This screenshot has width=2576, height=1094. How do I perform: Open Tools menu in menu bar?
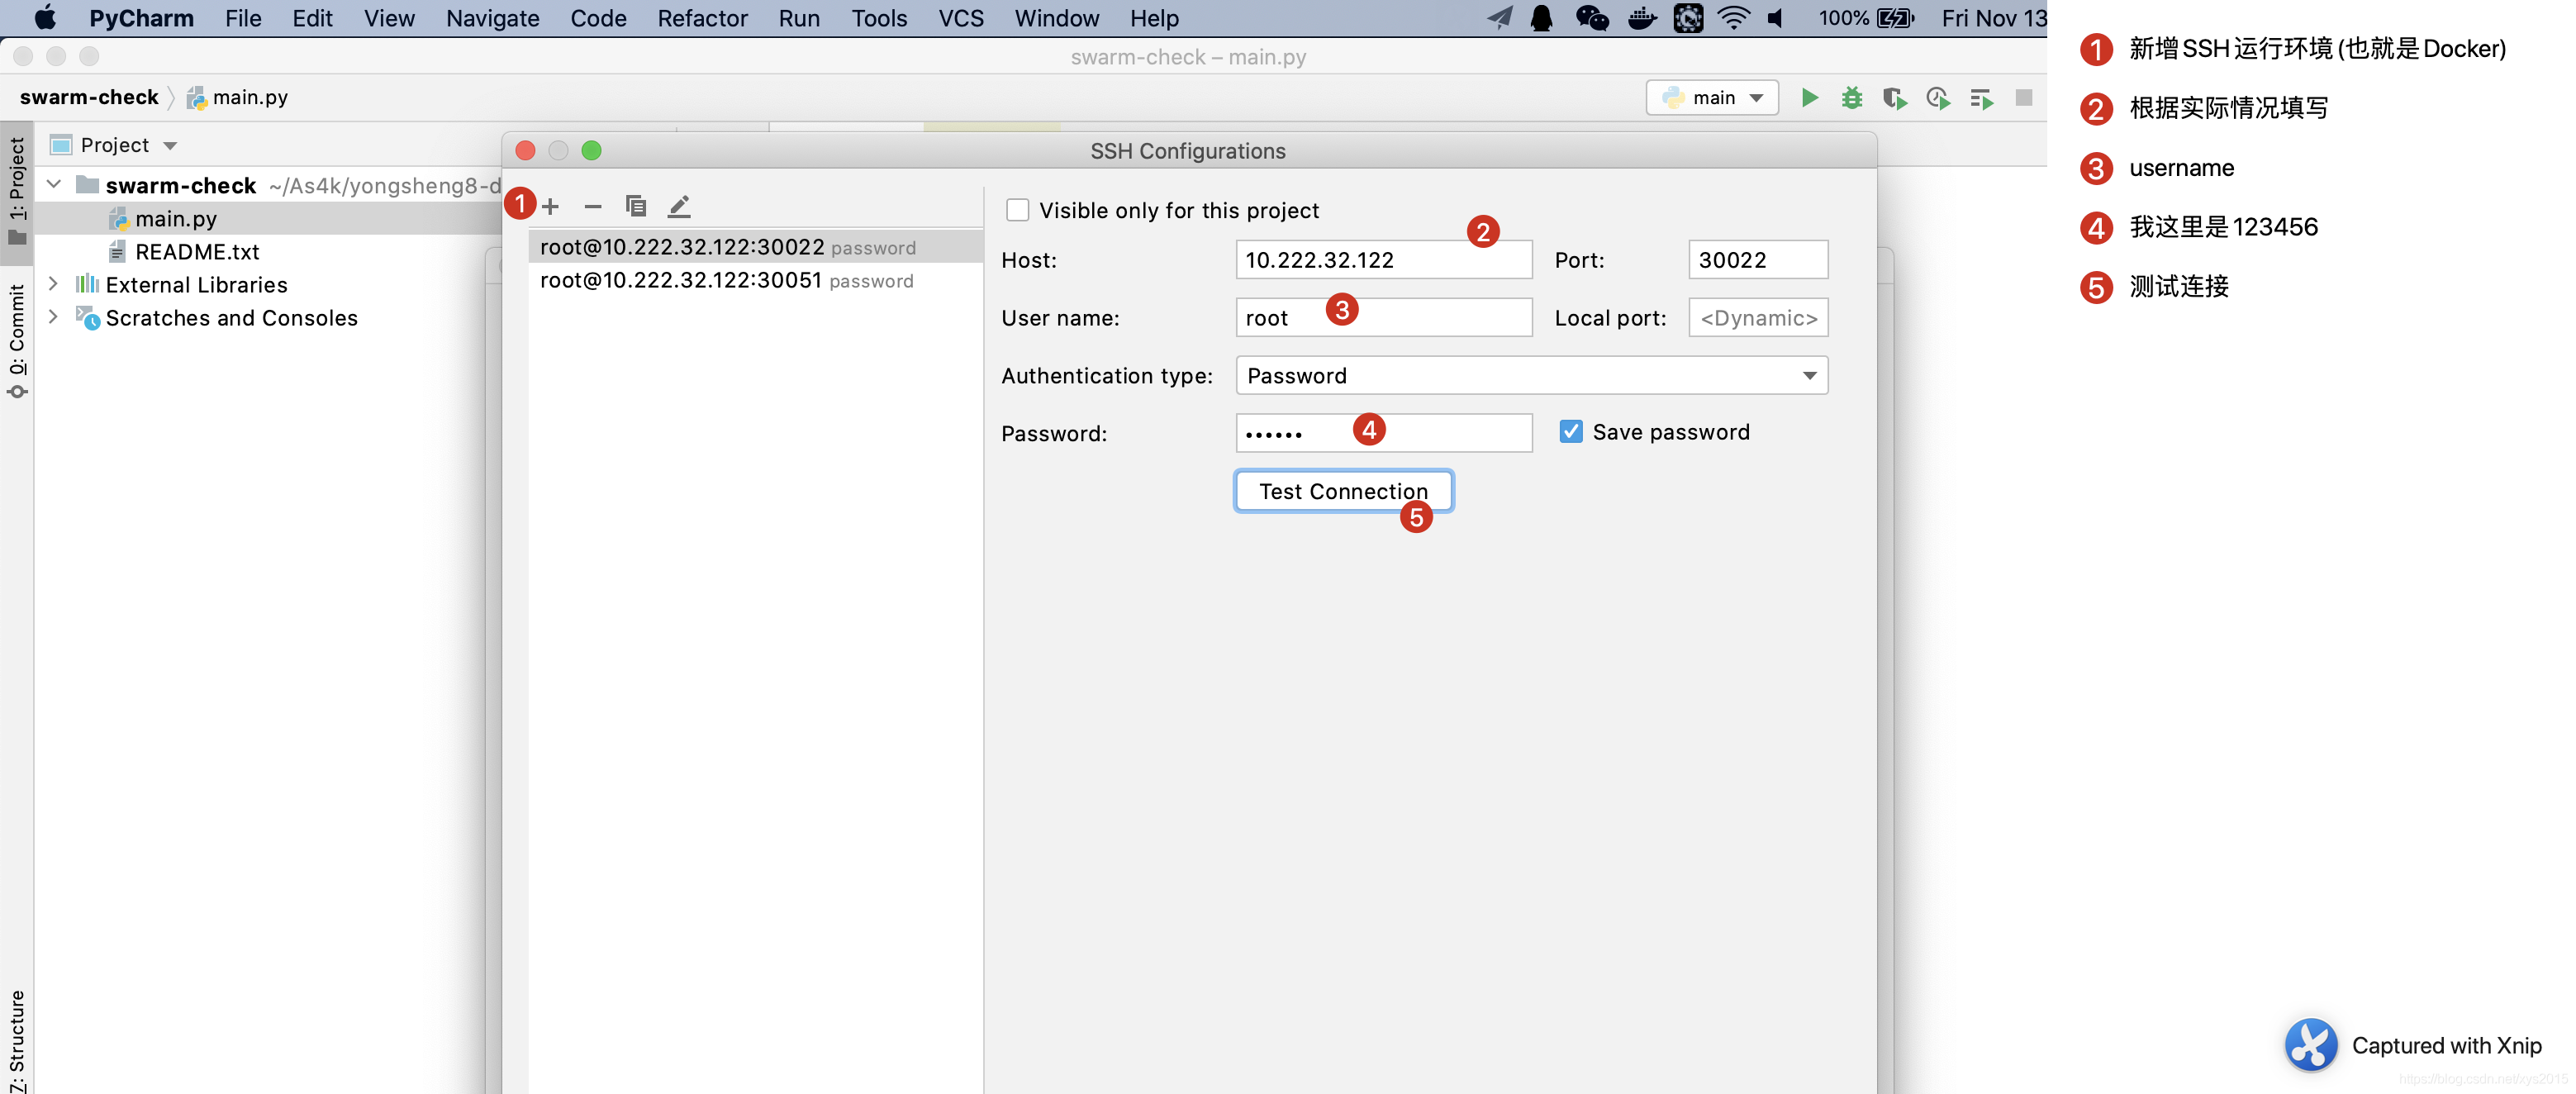tap(879, 20)
